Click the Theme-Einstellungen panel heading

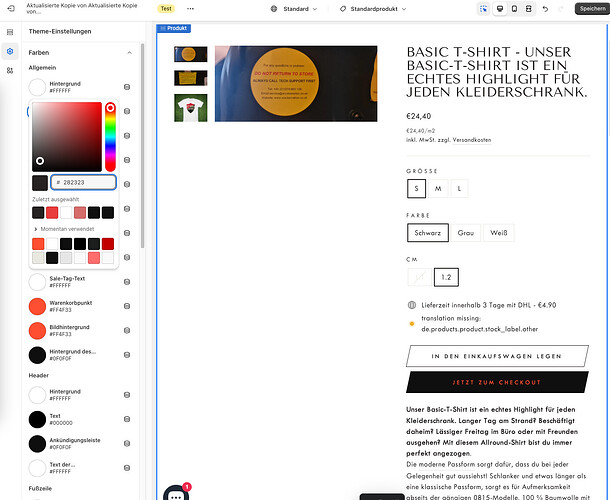coord(60,31)
